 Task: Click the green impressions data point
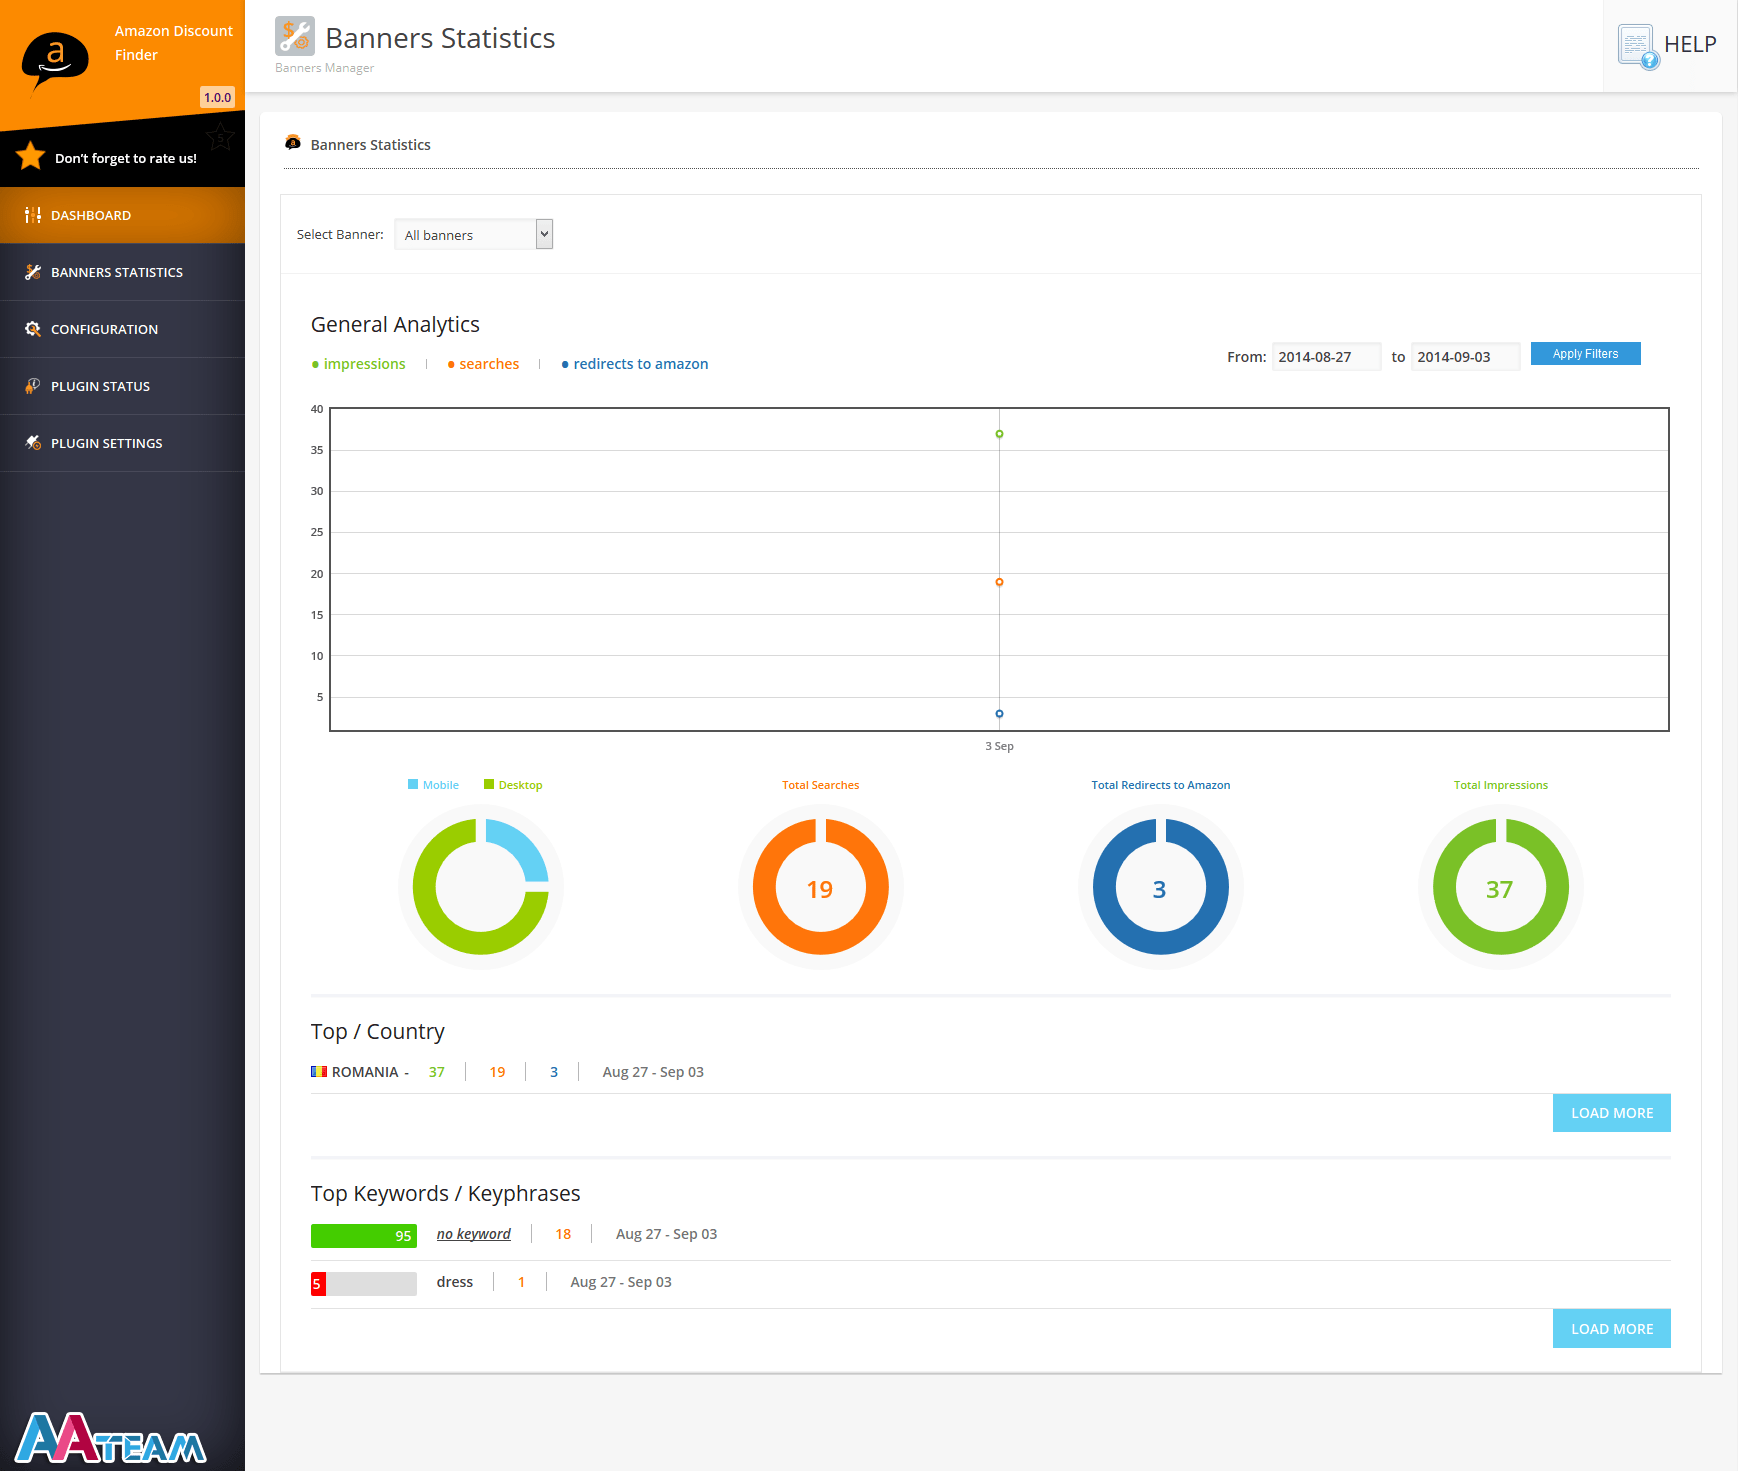click(999, 434)
